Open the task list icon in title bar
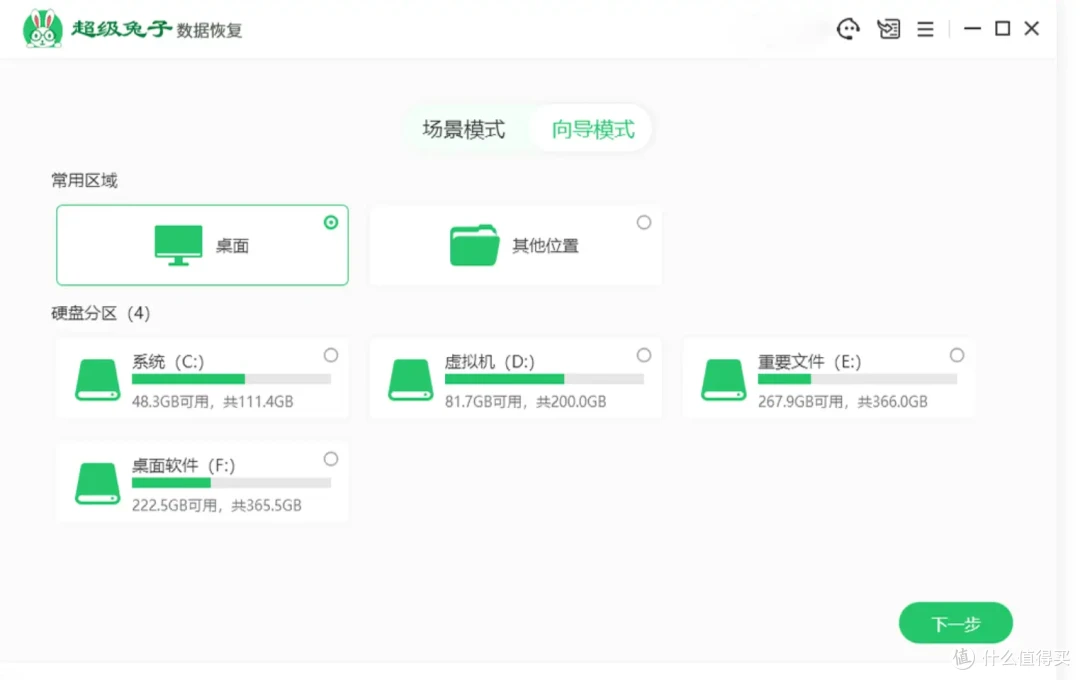This screenshot has width=1080, height=680. click(888, 29)
